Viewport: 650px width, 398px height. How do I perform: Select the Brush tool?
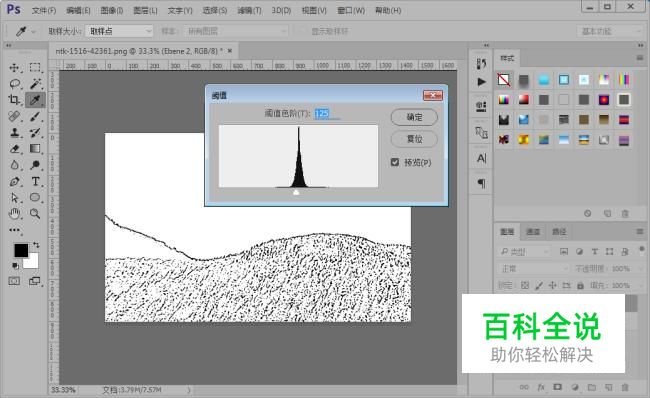[x=35, y=116]
